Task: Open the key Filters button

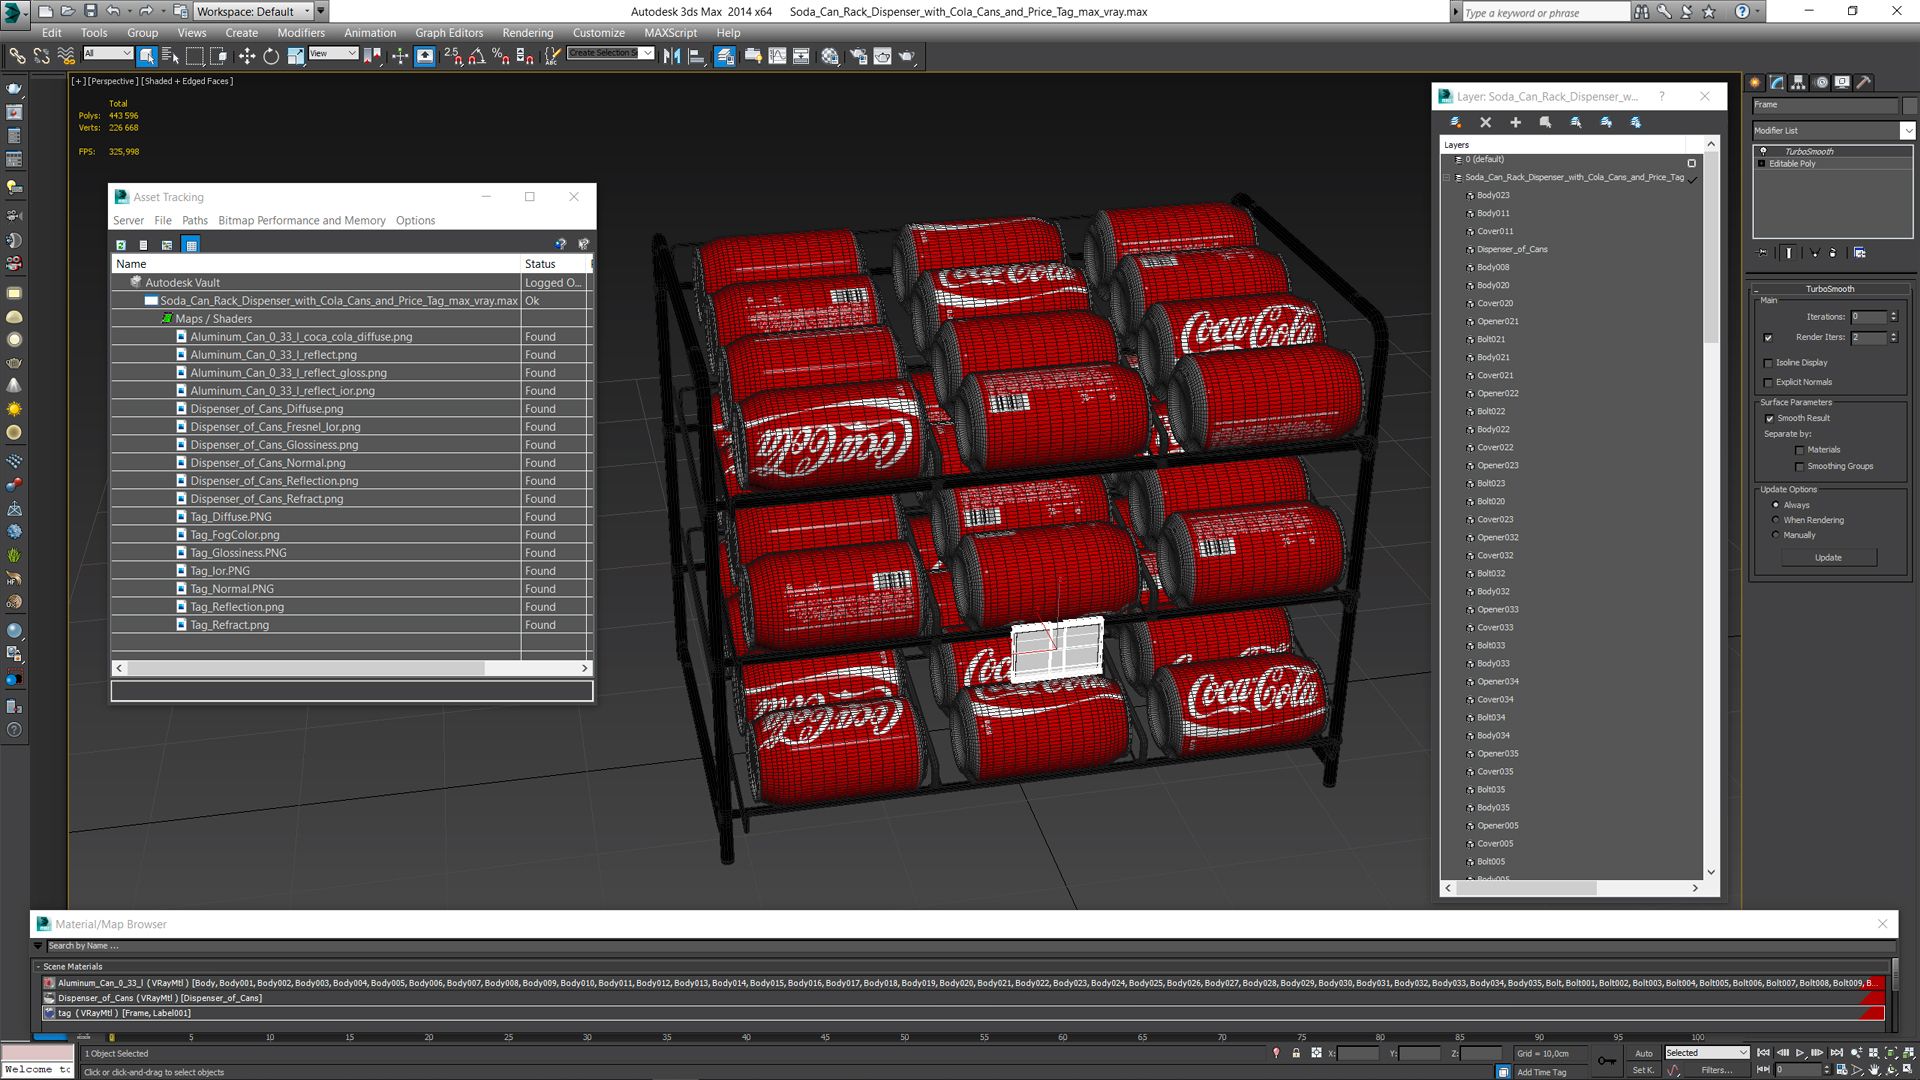Action: [1716, 1070]
